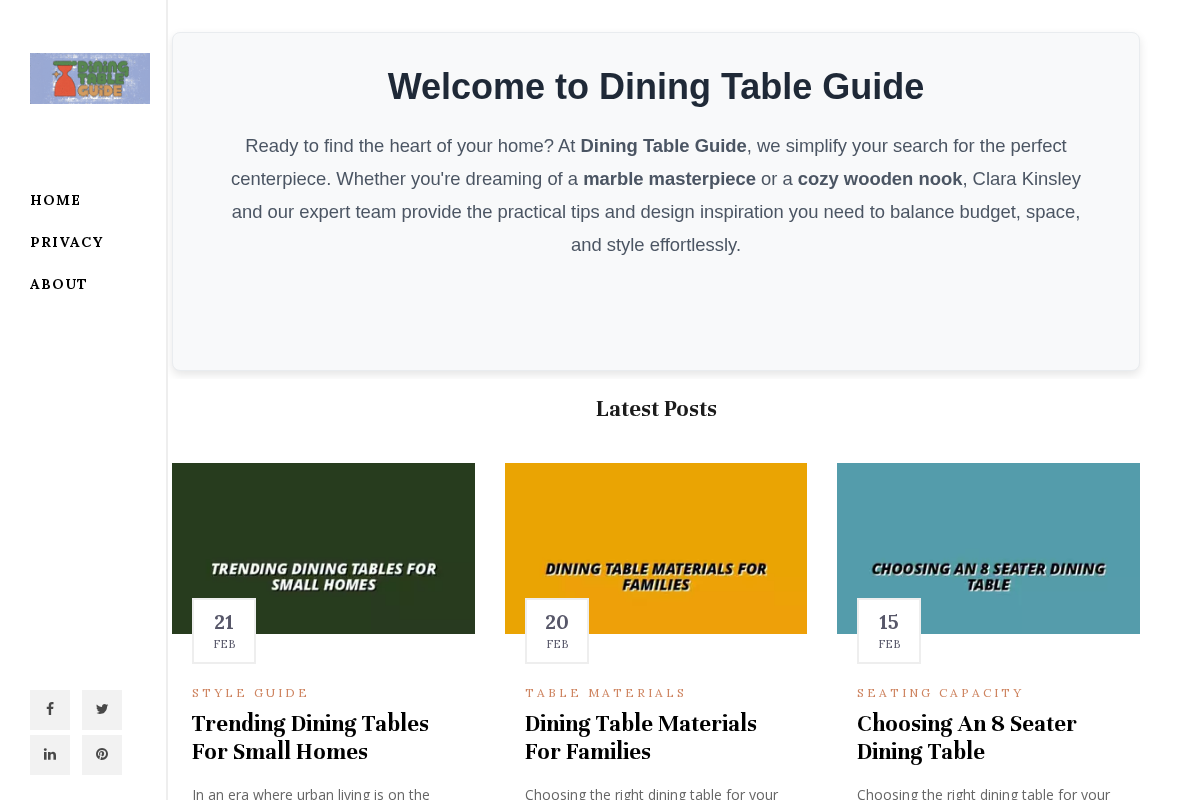
Task: Open the PRIVACY page from navigation
Action: (67, 241)
